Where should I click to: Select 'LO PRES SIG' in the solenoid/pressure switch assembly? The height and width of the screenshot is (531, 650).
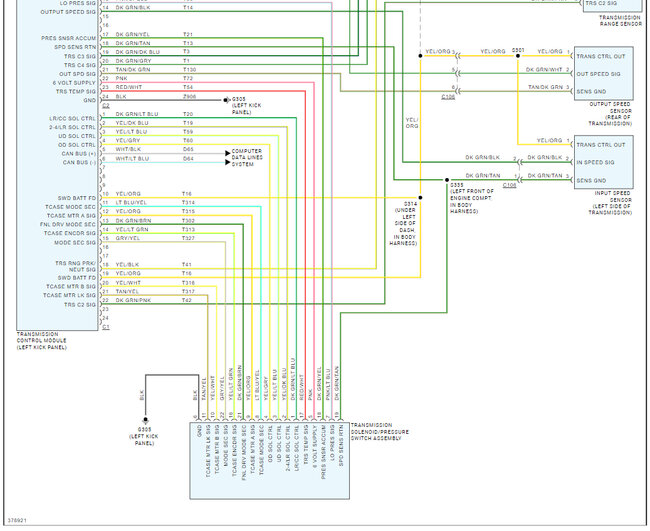pyautogui.click(x=332, y=441)
